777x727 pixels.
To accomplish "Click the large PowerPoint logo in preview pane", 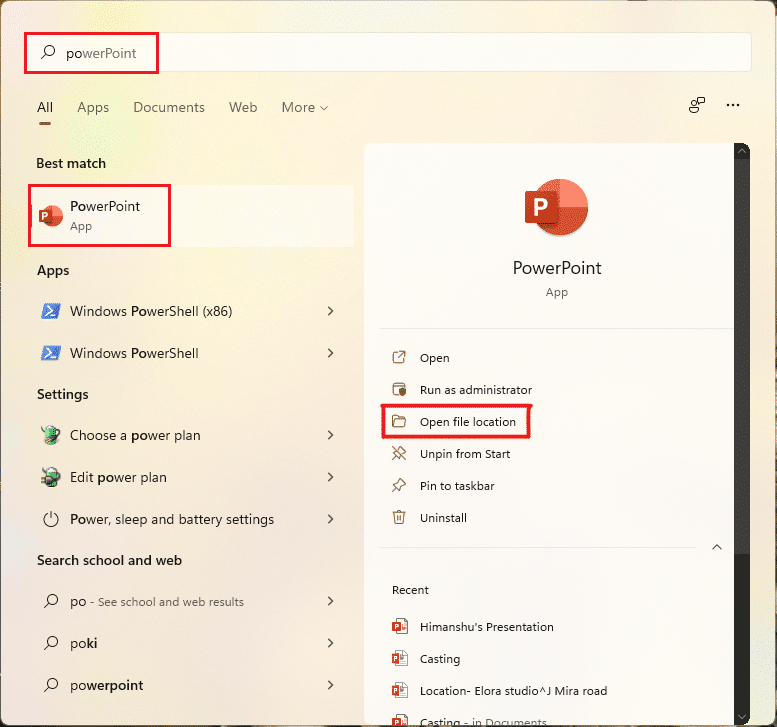I will (556, 207).
